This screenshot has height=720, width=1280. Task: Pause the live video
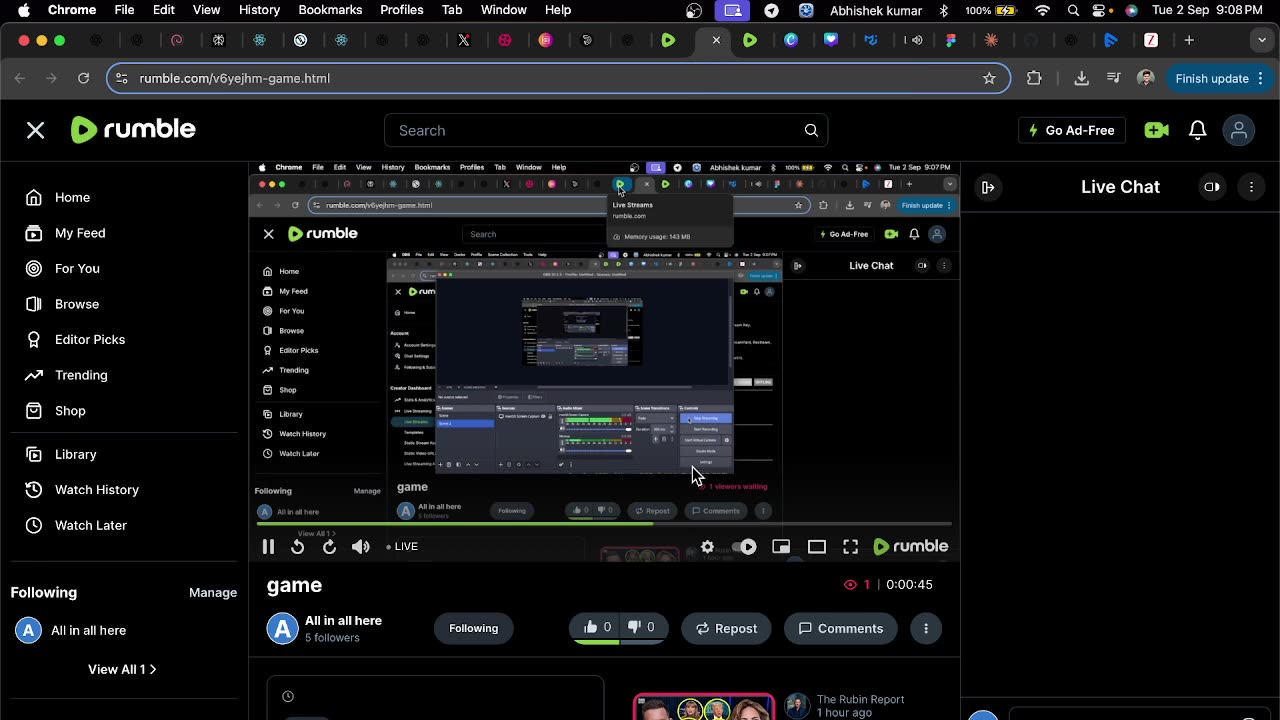click(268, 546)
